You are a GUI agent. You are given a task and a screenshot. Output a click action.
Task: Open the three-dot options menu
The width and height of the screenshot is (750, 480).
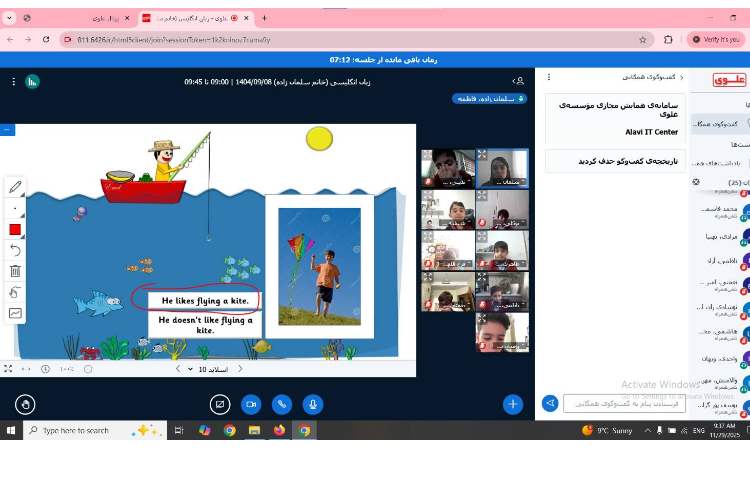click(x=13, y=81)
